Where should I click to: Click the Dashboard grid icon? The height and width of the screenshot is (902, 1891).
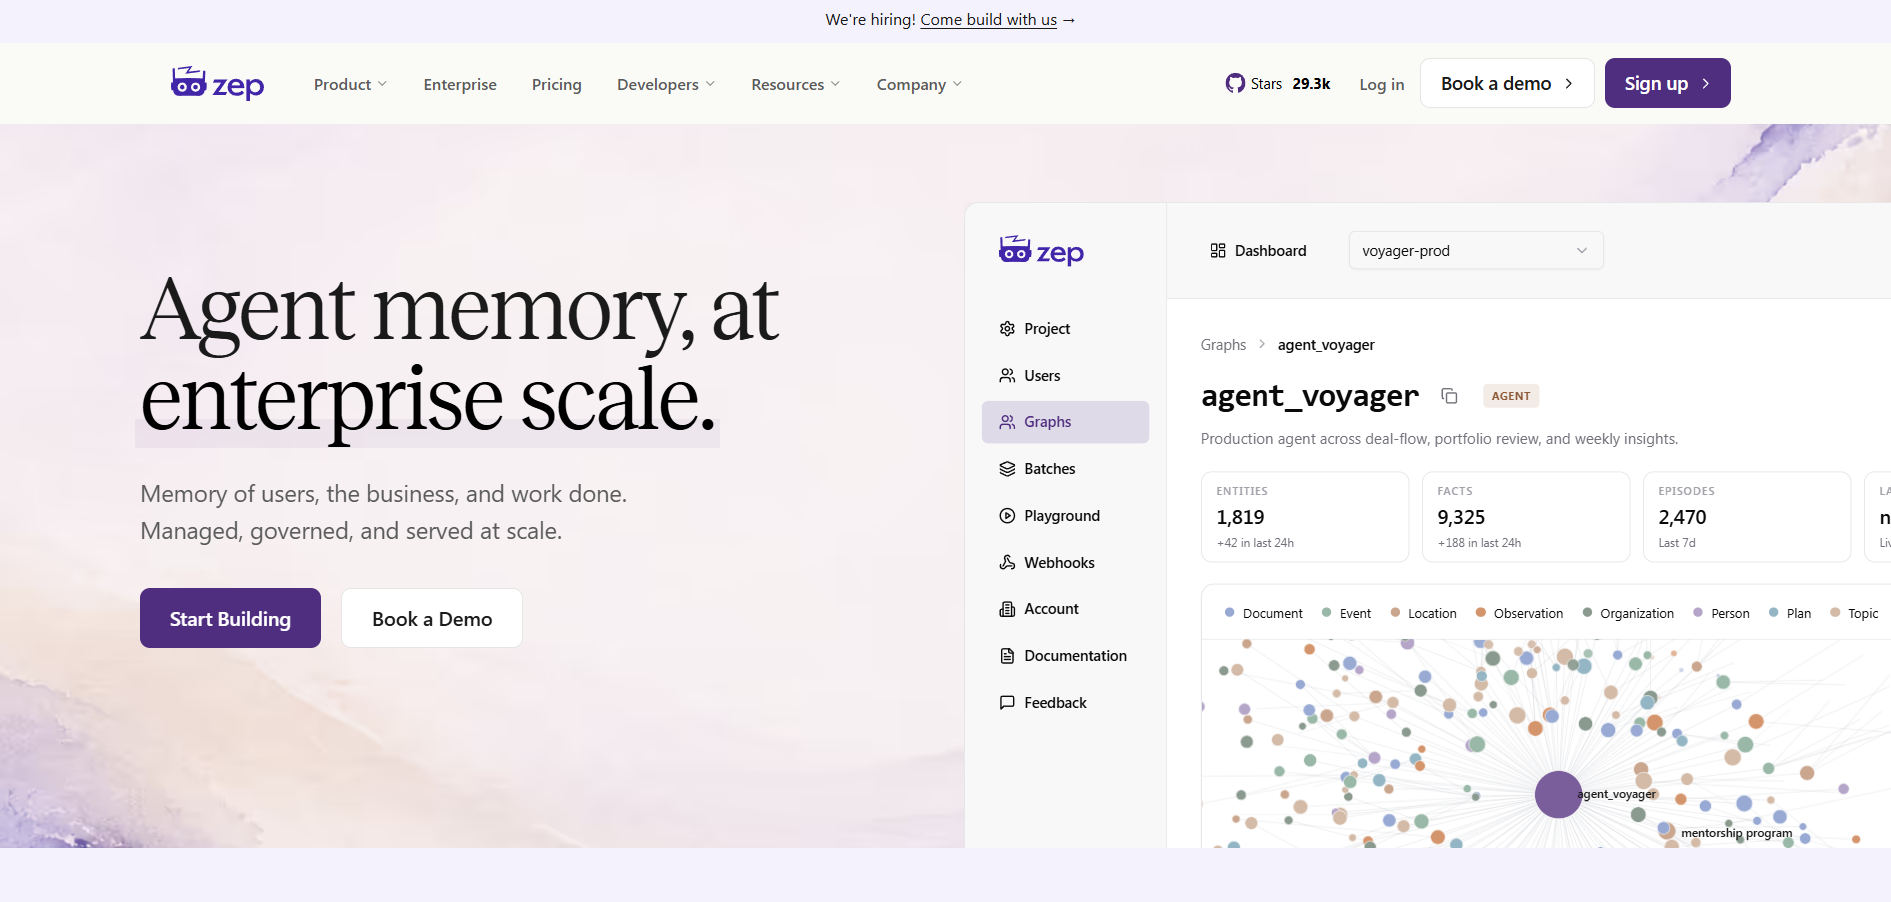tap(1218, 251)
